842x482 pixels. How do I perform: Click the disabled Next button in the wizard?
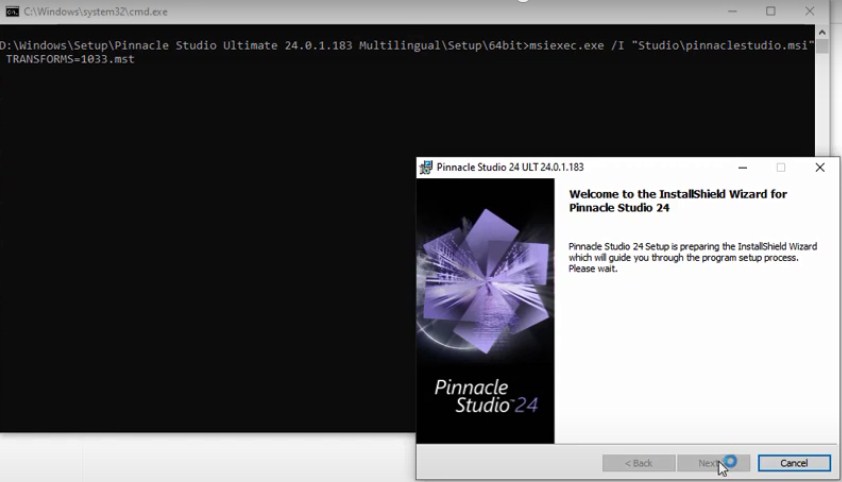click(x=713, y=463)
